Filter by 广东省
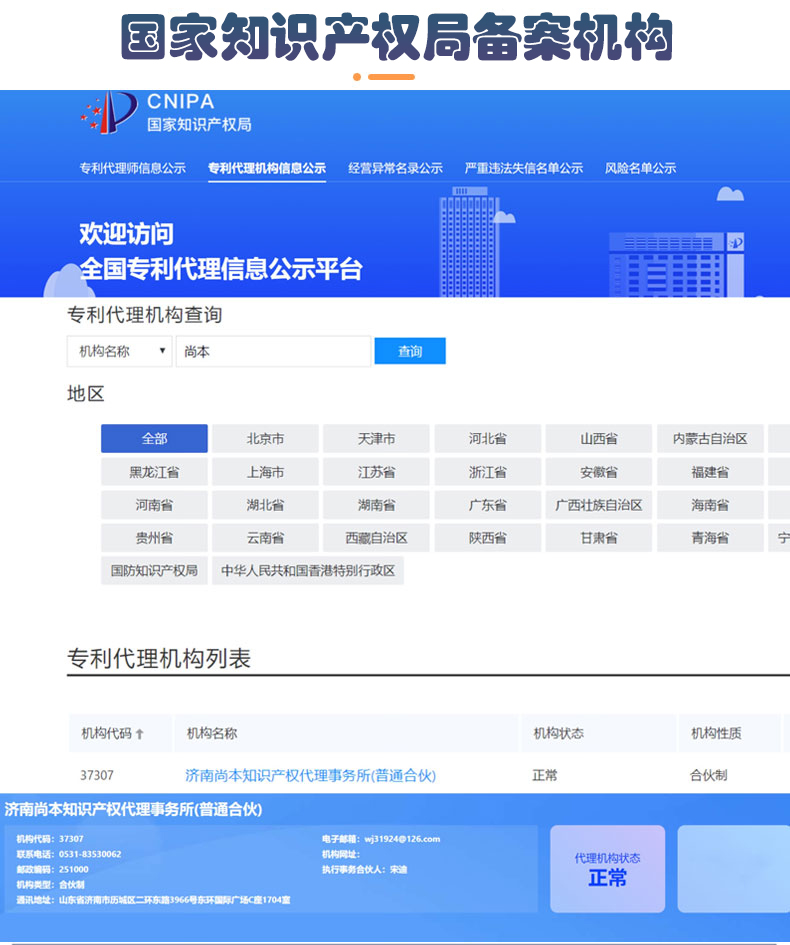 [487, 505]
